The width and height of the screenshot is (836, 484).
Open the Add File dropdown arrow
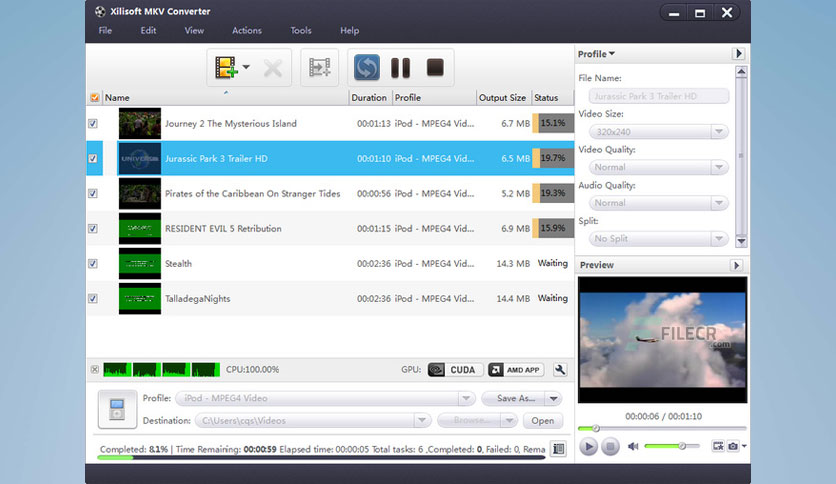[x=246, y=67]
